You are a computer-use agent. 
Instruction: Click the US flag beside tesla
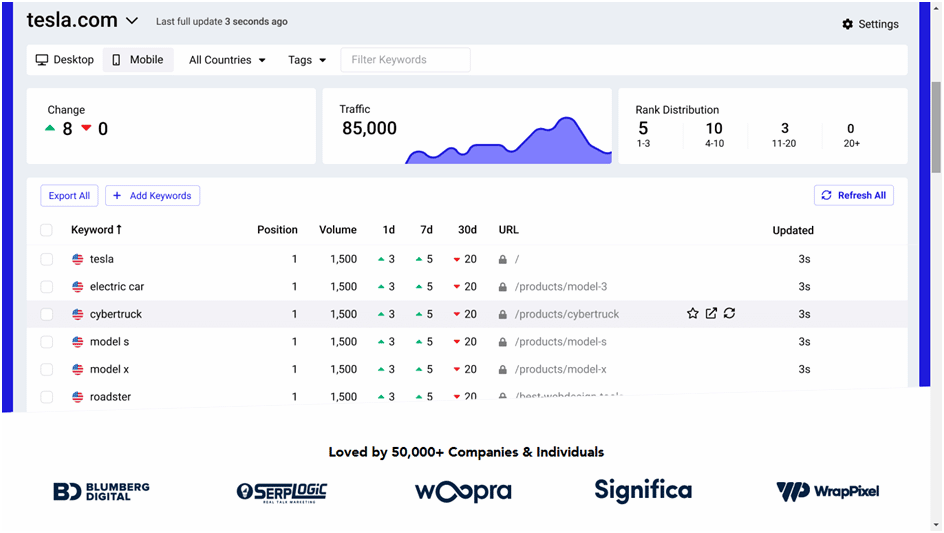78,259
